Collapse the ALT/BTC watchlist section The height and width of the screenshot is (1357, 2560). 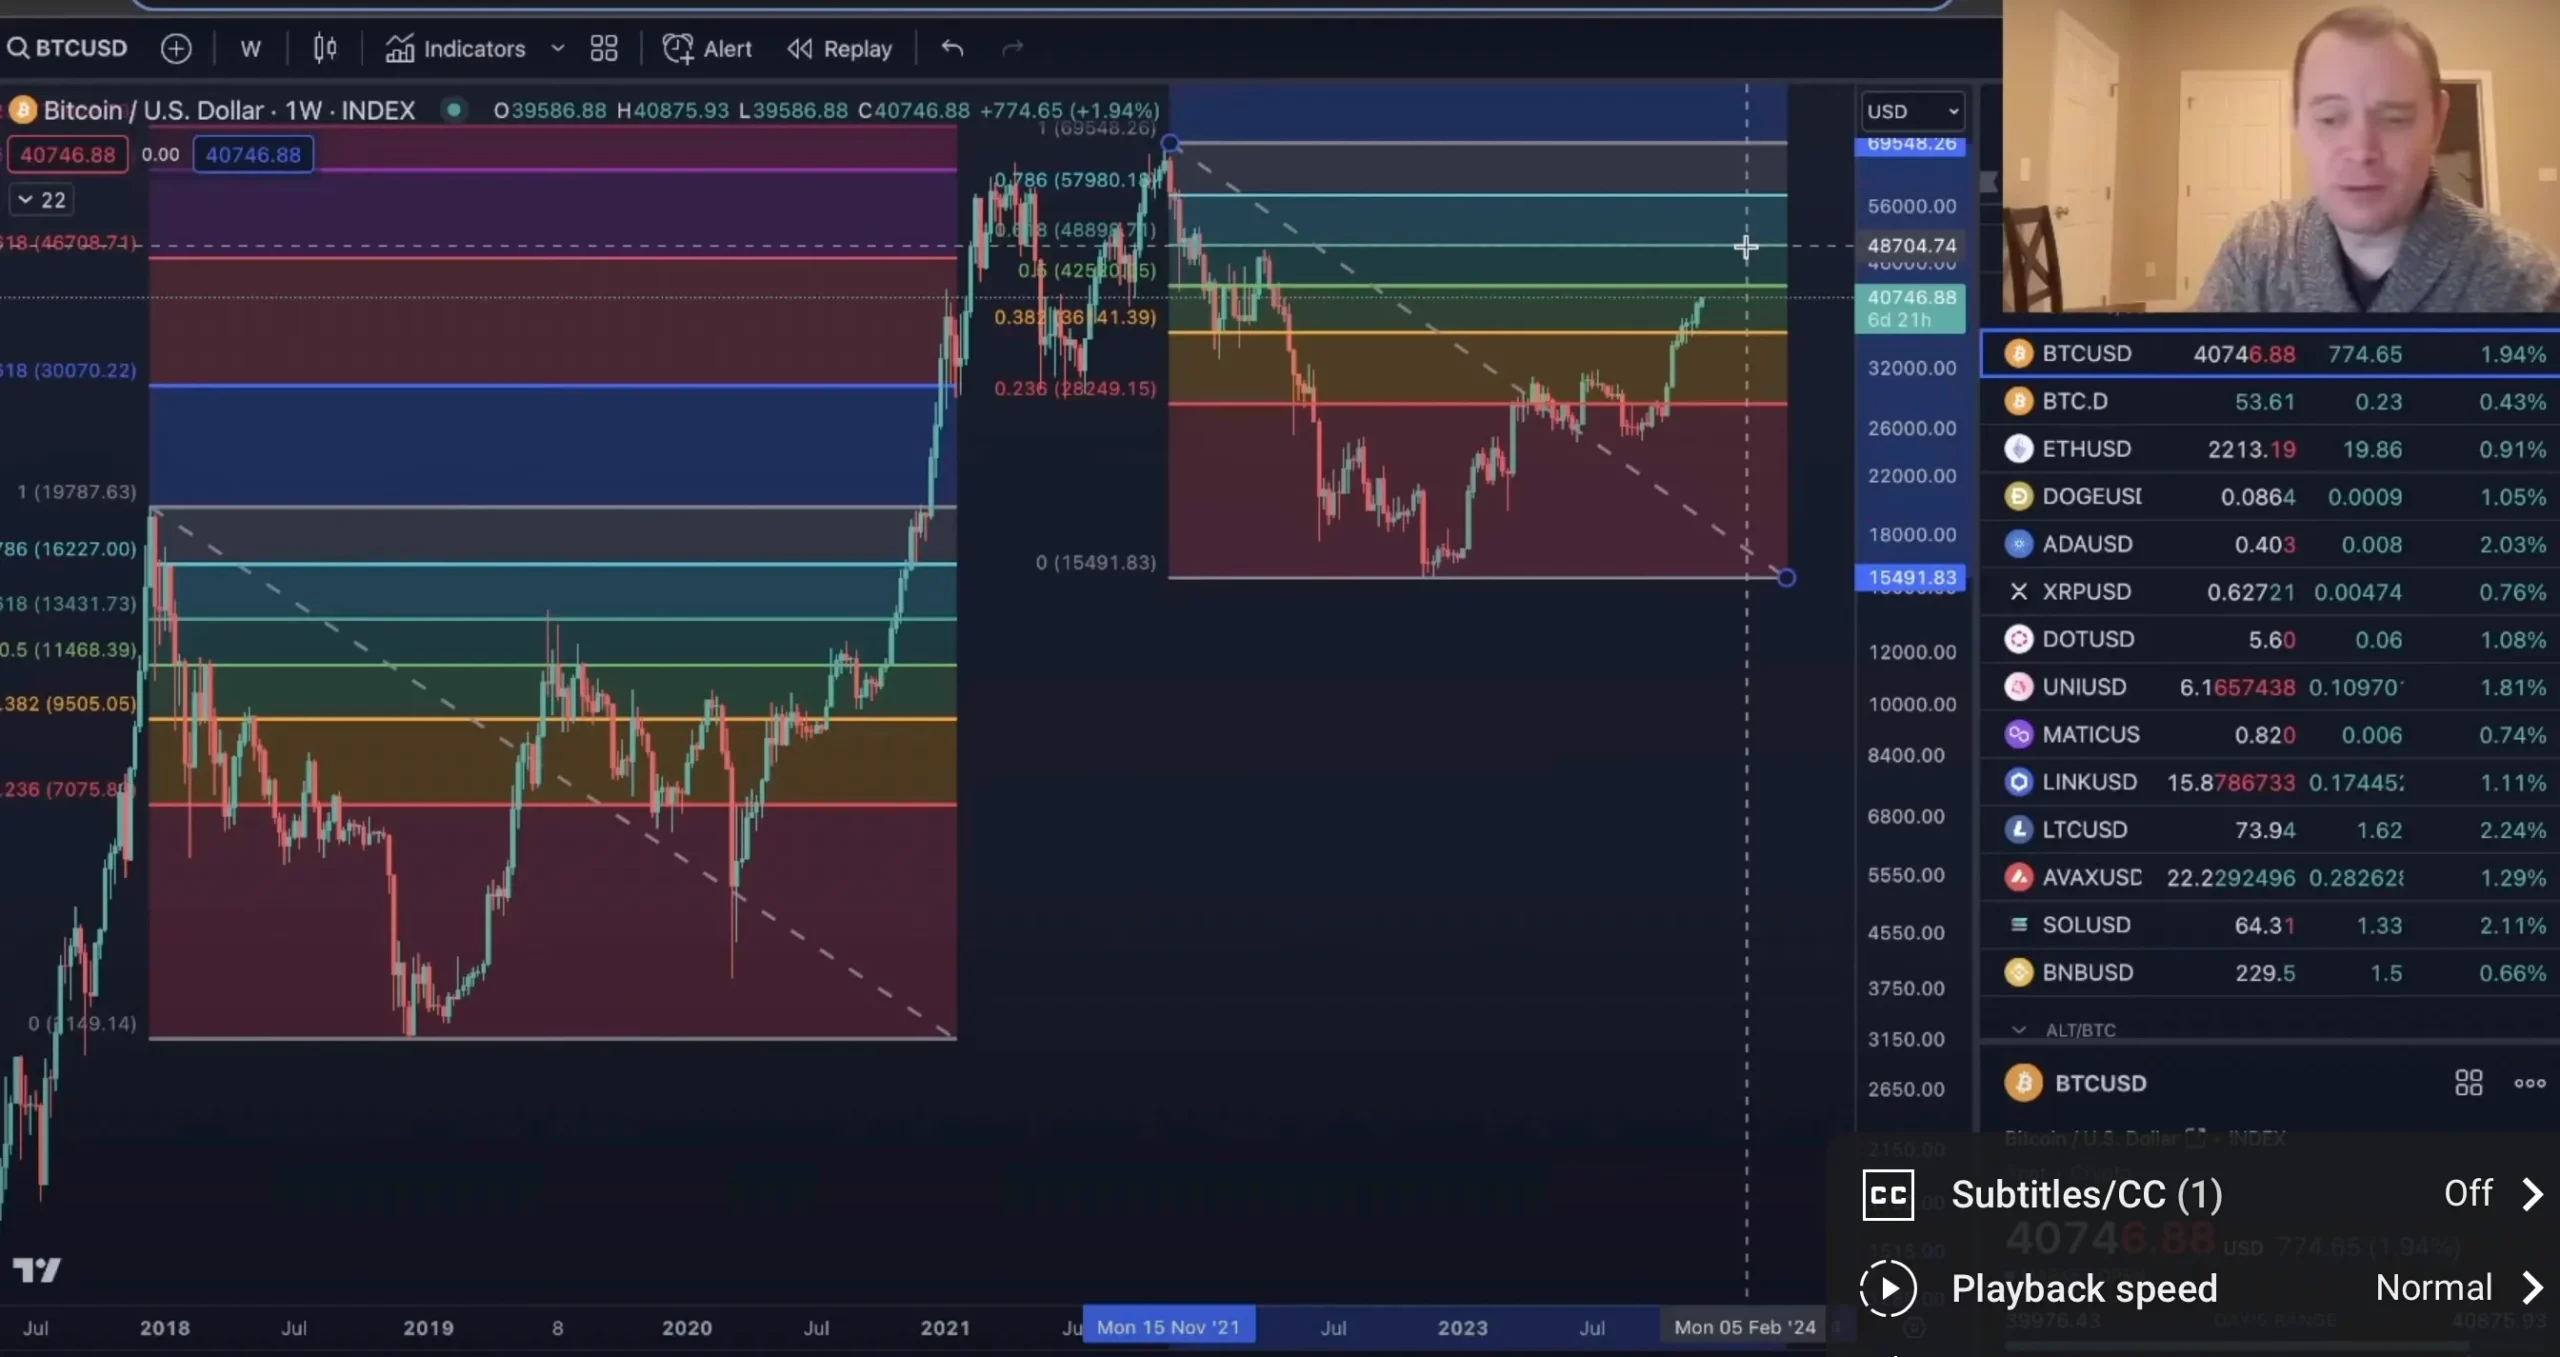point(2019,1030)
